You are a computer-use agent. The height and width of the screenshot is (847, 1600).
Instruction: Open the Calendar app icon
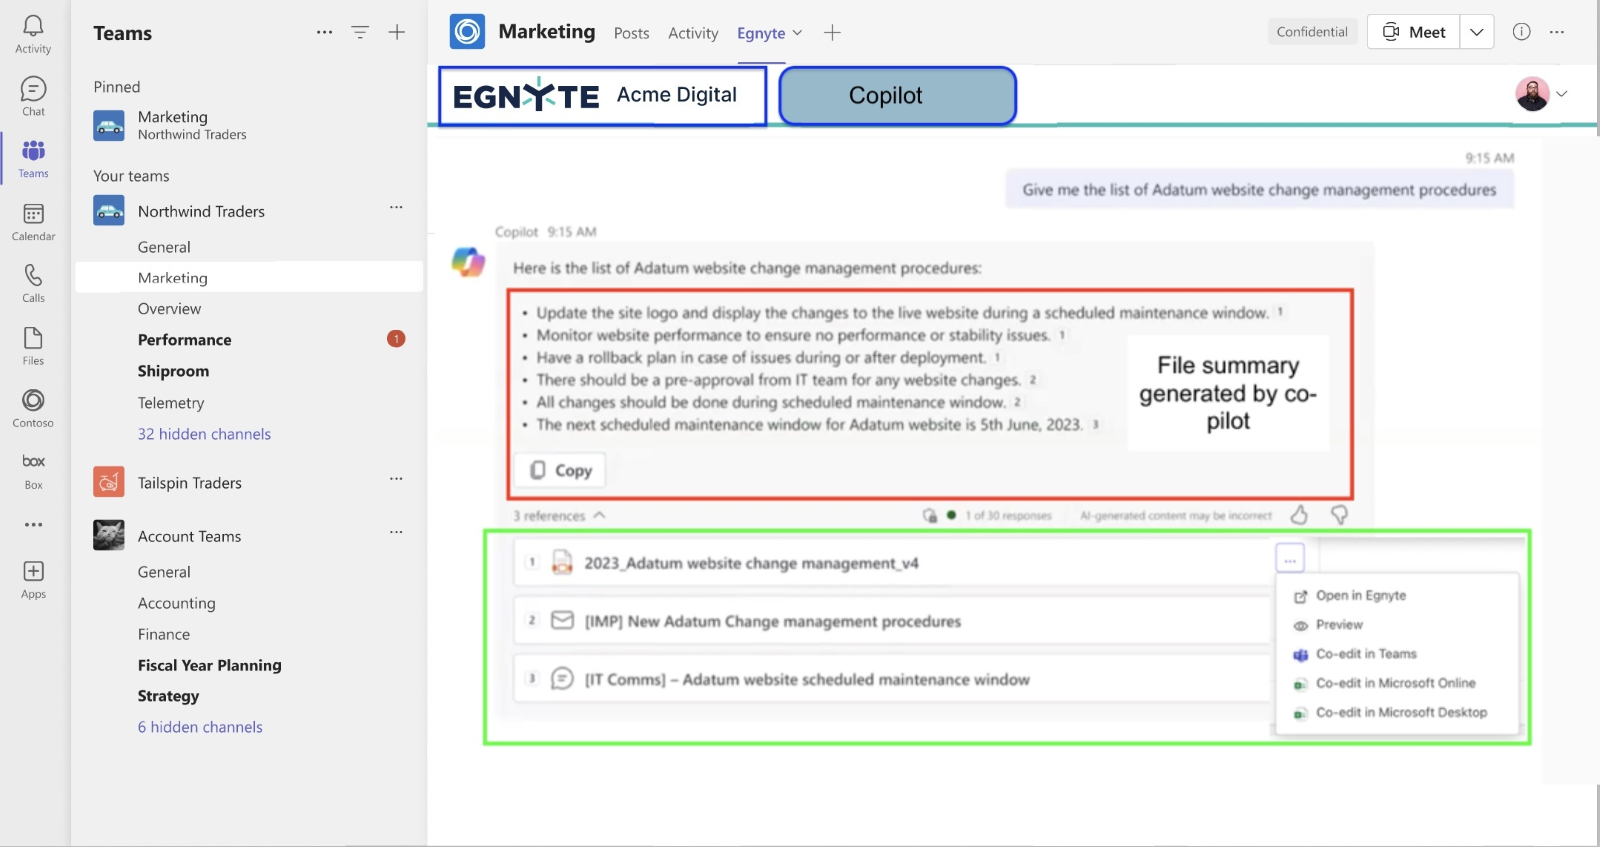click(x=33, y=221)
